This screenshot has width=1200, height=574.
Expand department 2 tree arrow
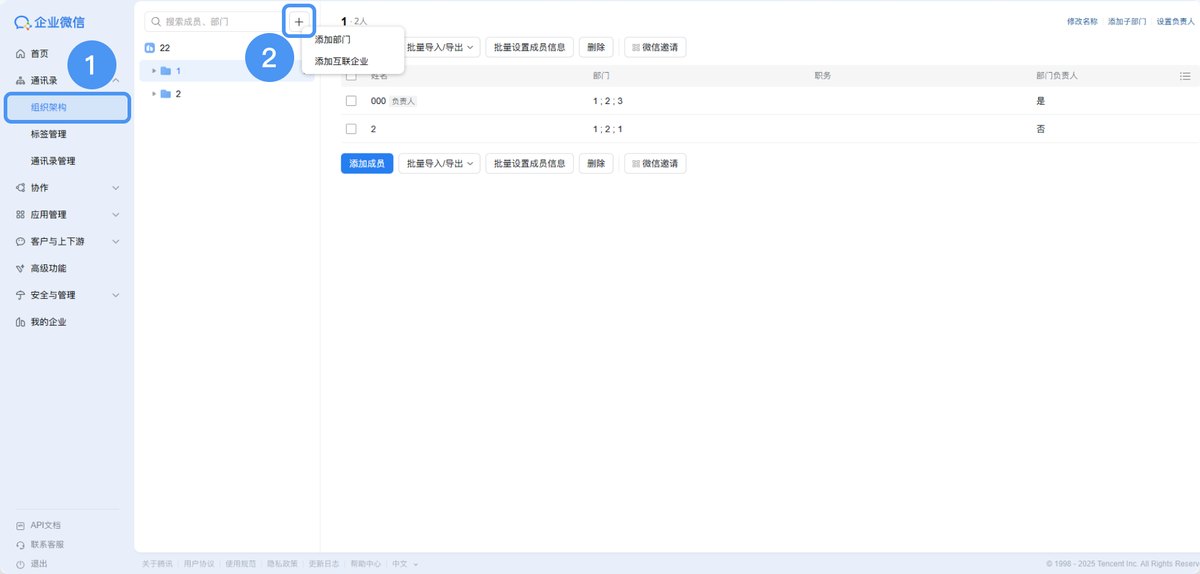point(154,94)
